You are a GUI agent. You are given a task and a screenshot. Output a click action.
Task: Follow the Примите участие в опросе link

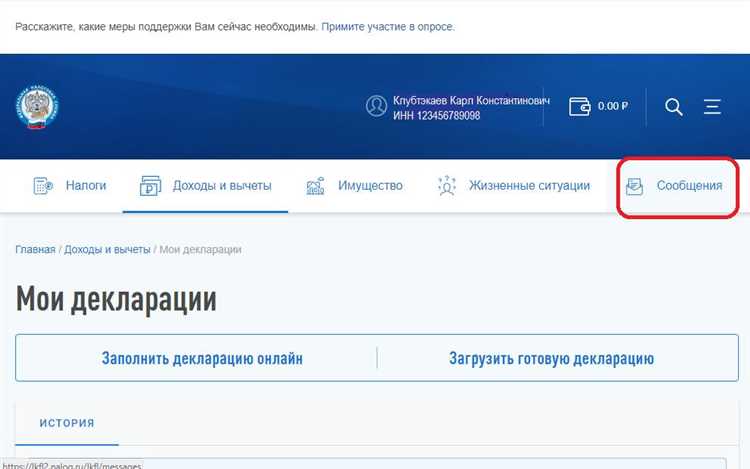(387, 27)
